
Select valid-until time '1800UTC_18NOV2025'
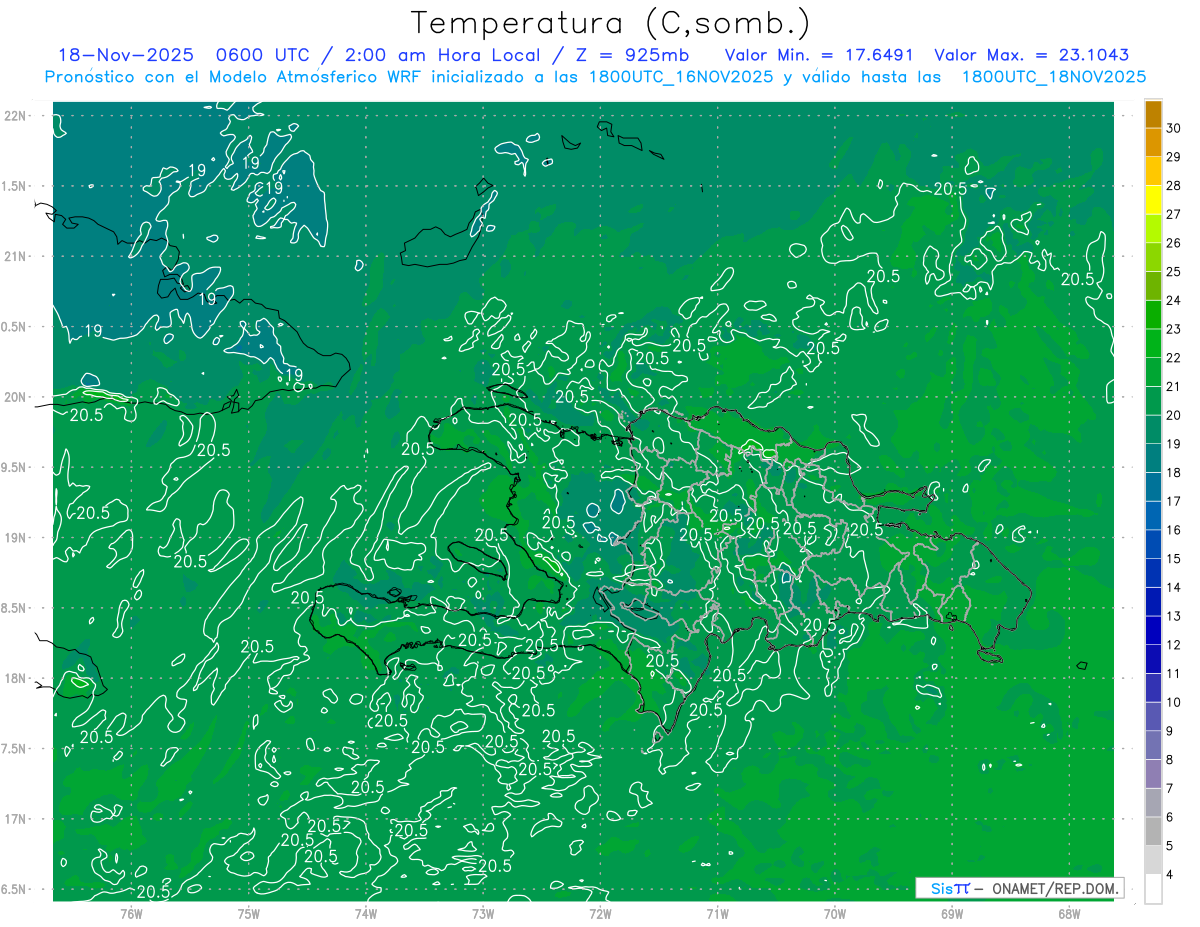[x=1054, y=77]
